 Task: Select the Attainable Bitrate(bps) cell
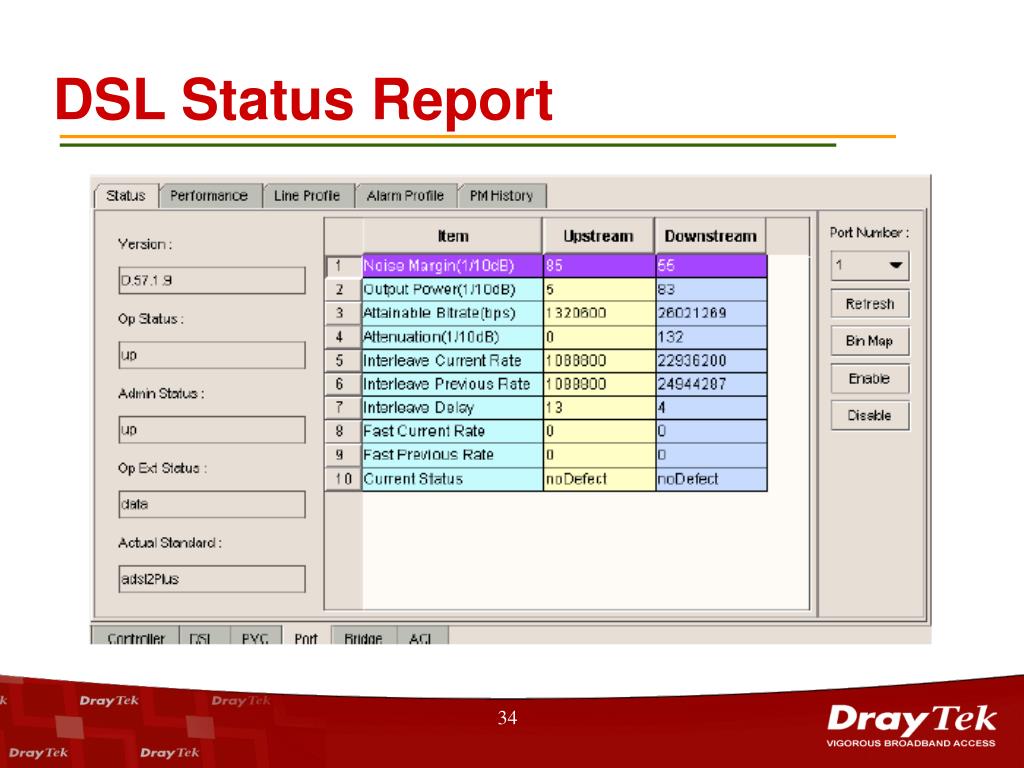pos(453,313)
